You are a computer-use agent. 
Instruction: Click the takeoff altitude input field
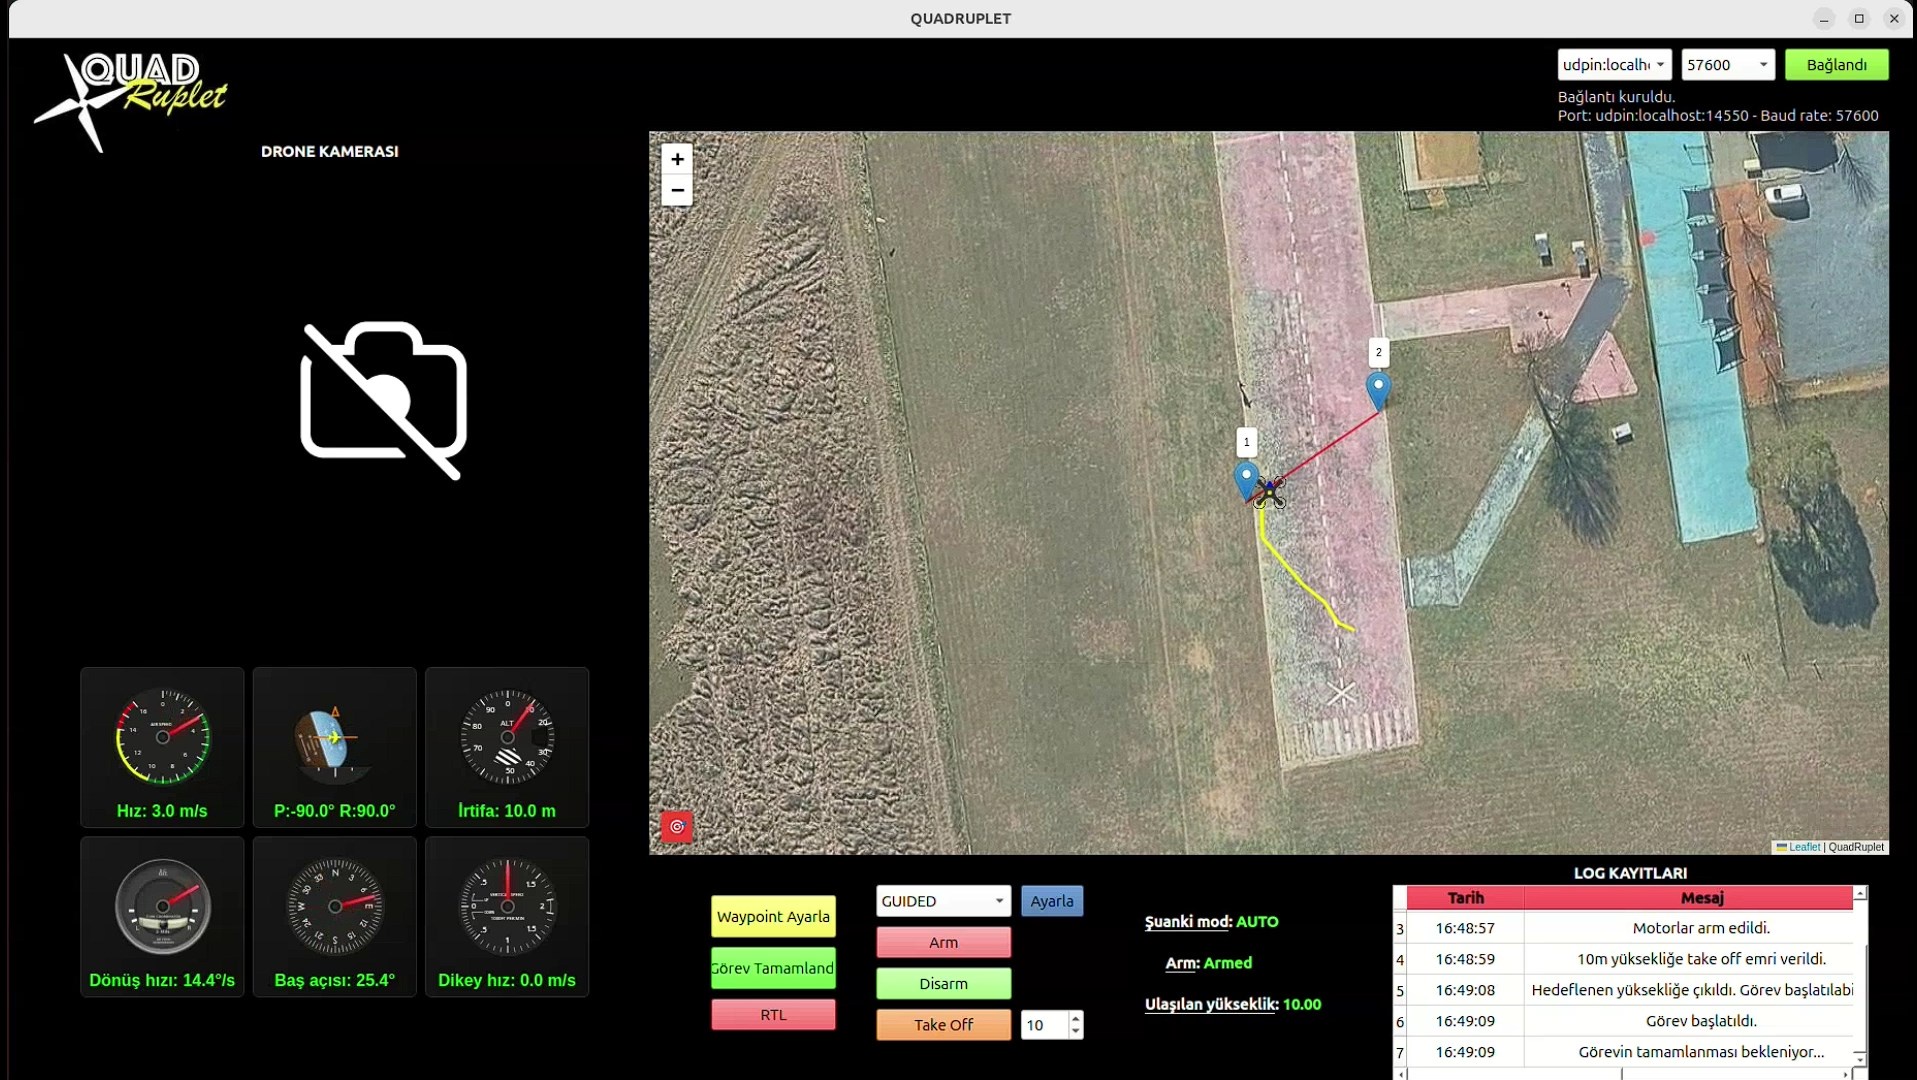1045,1024
